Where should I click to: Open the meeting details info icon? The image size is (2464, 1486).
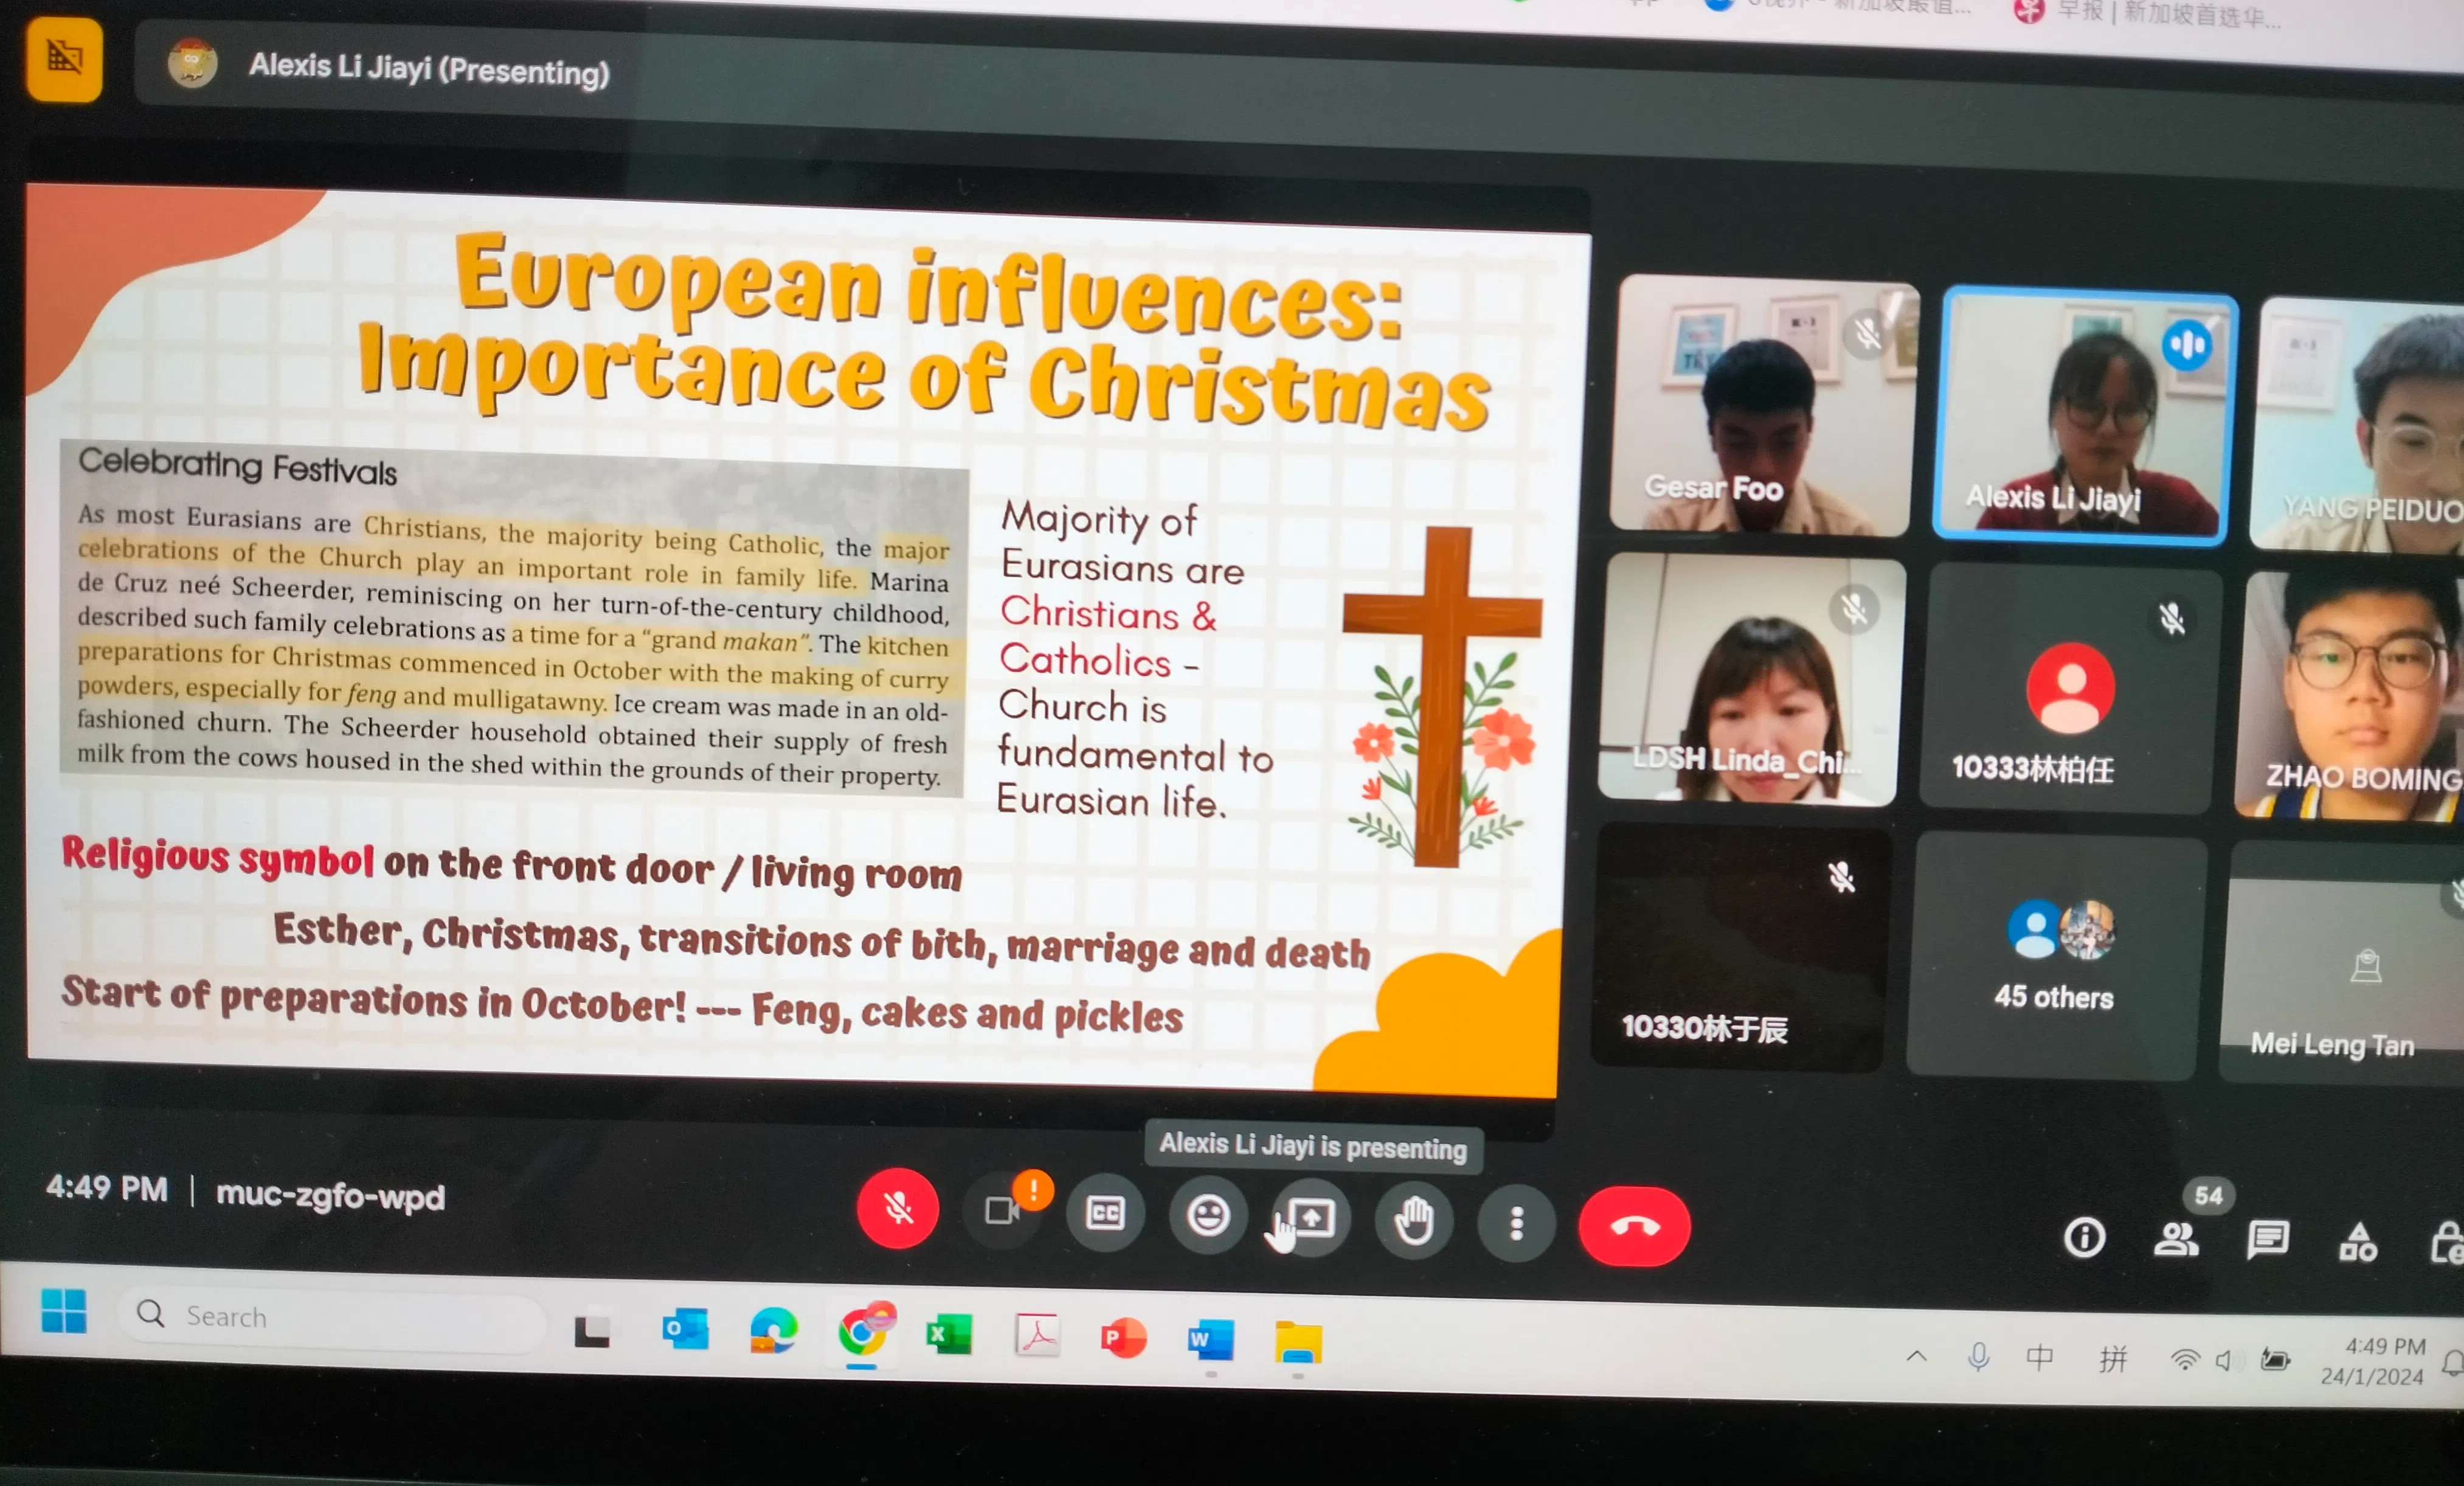coord(2084,1238)
